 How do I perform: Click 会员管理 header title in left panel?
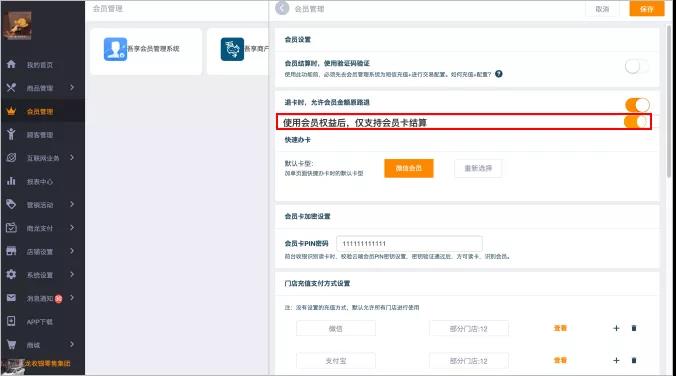coord(107,9)
